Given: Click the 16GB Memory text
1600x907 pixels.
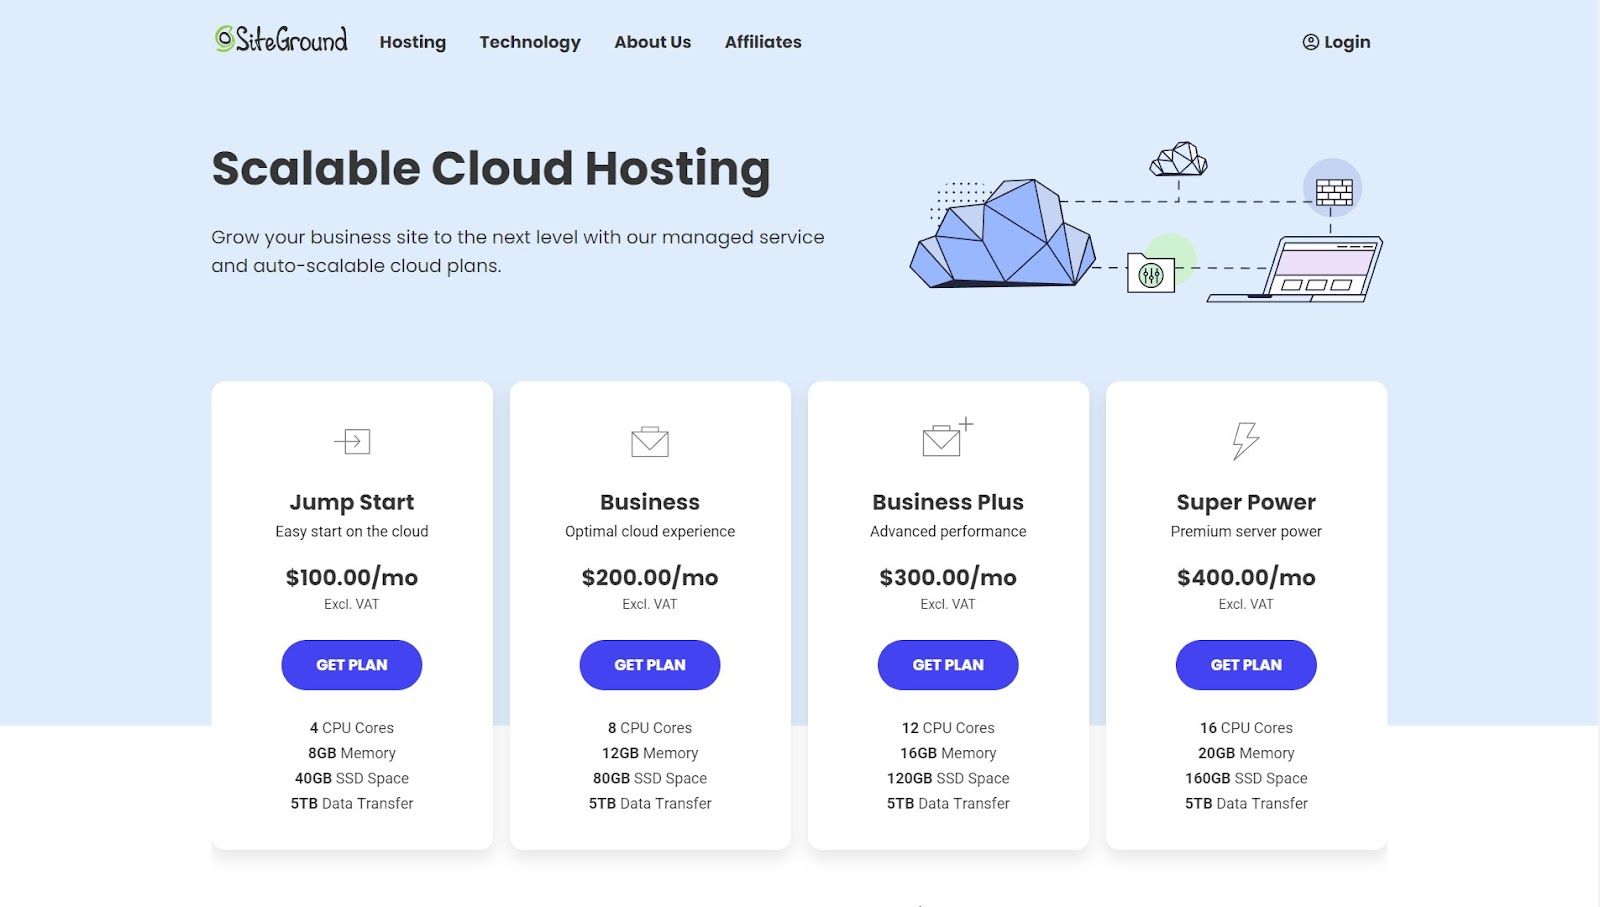Looking at the screenshot, I should pos(948,753).
